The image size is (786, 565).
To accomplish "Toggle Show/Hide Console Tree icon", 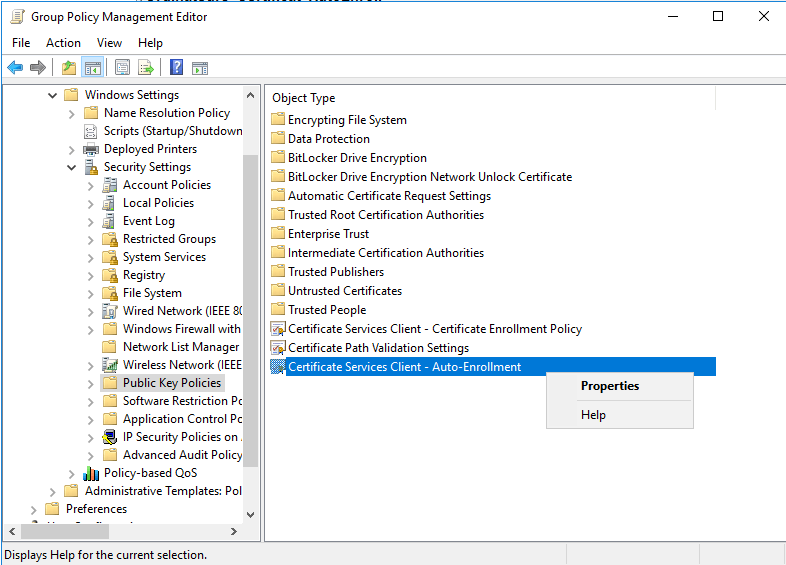I will 93,67.
